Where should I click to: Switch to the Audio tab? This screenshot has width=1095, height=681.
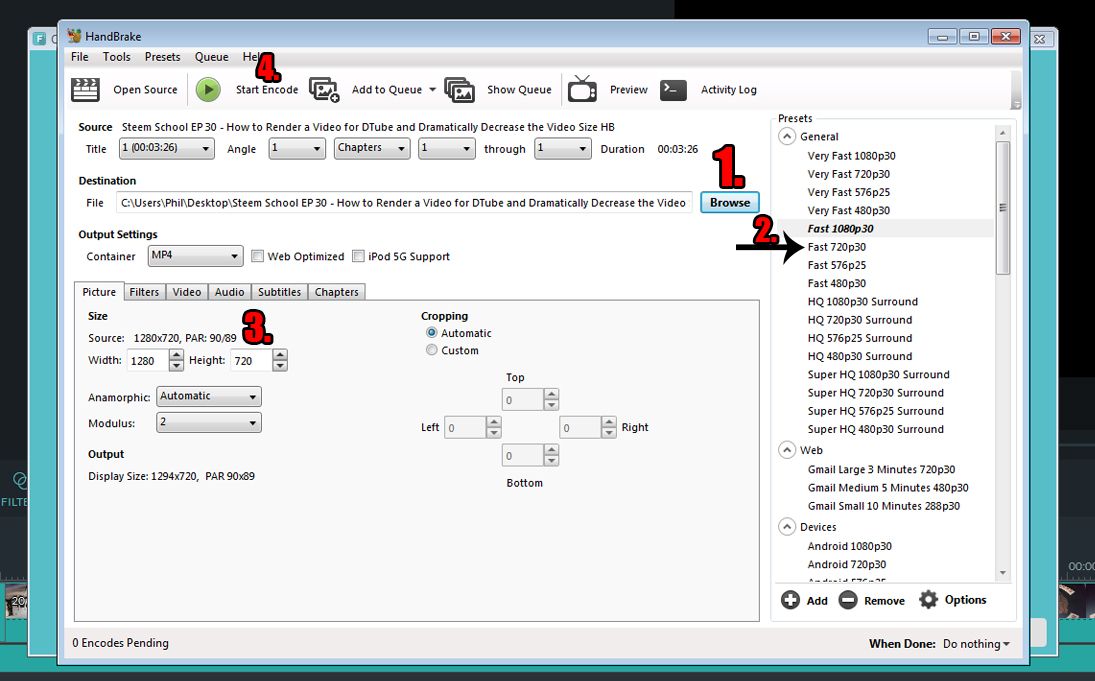[x=229, y=292]
